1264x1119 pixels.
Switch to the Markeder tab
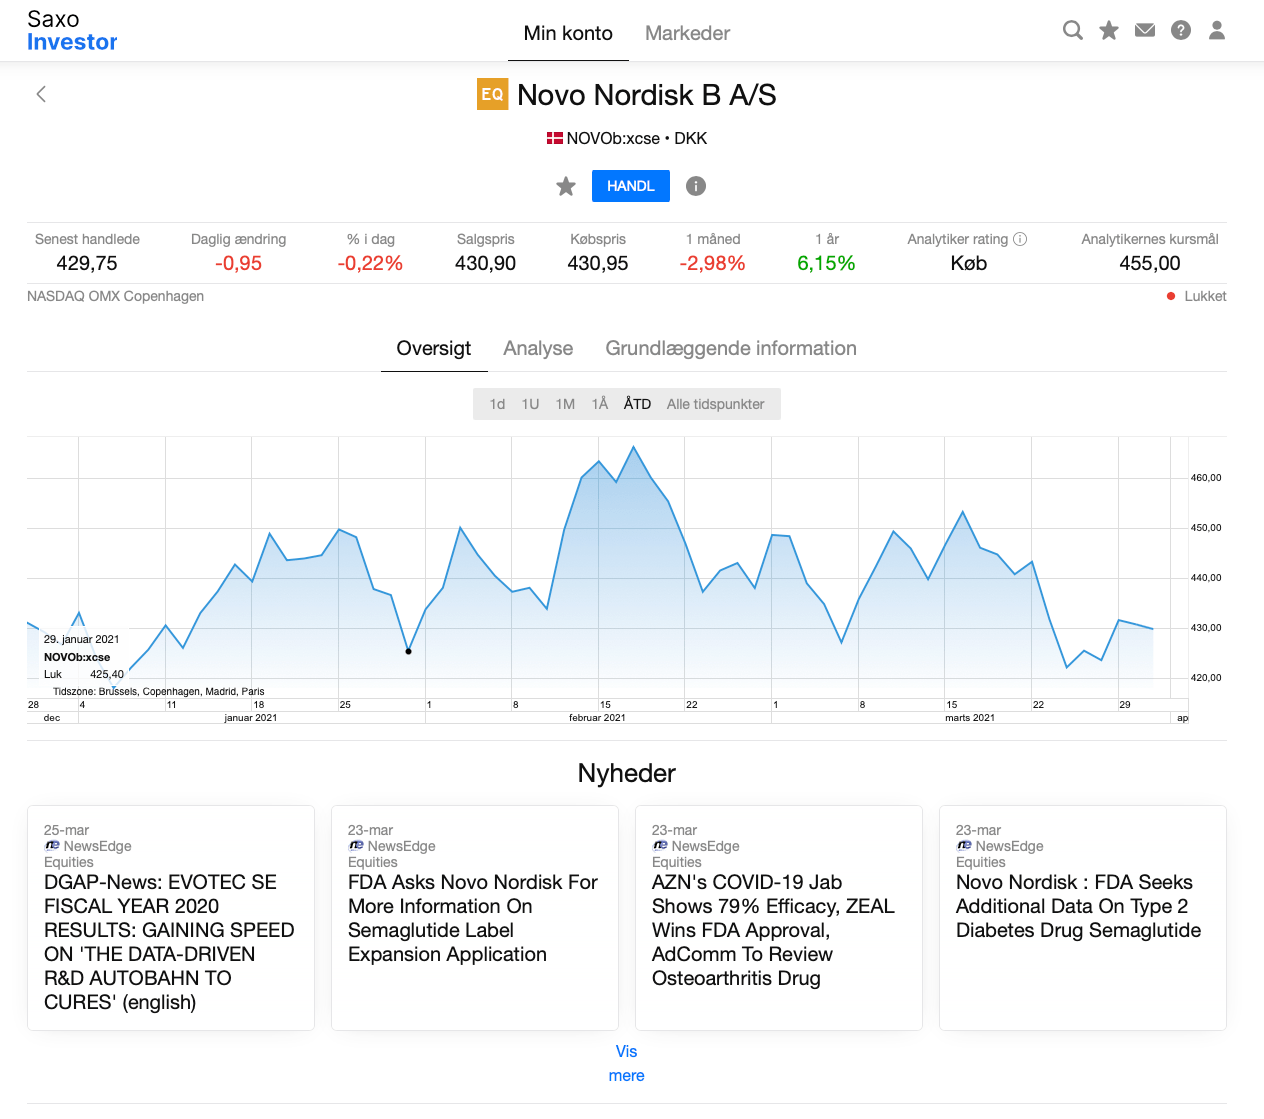tap(687, 33)
